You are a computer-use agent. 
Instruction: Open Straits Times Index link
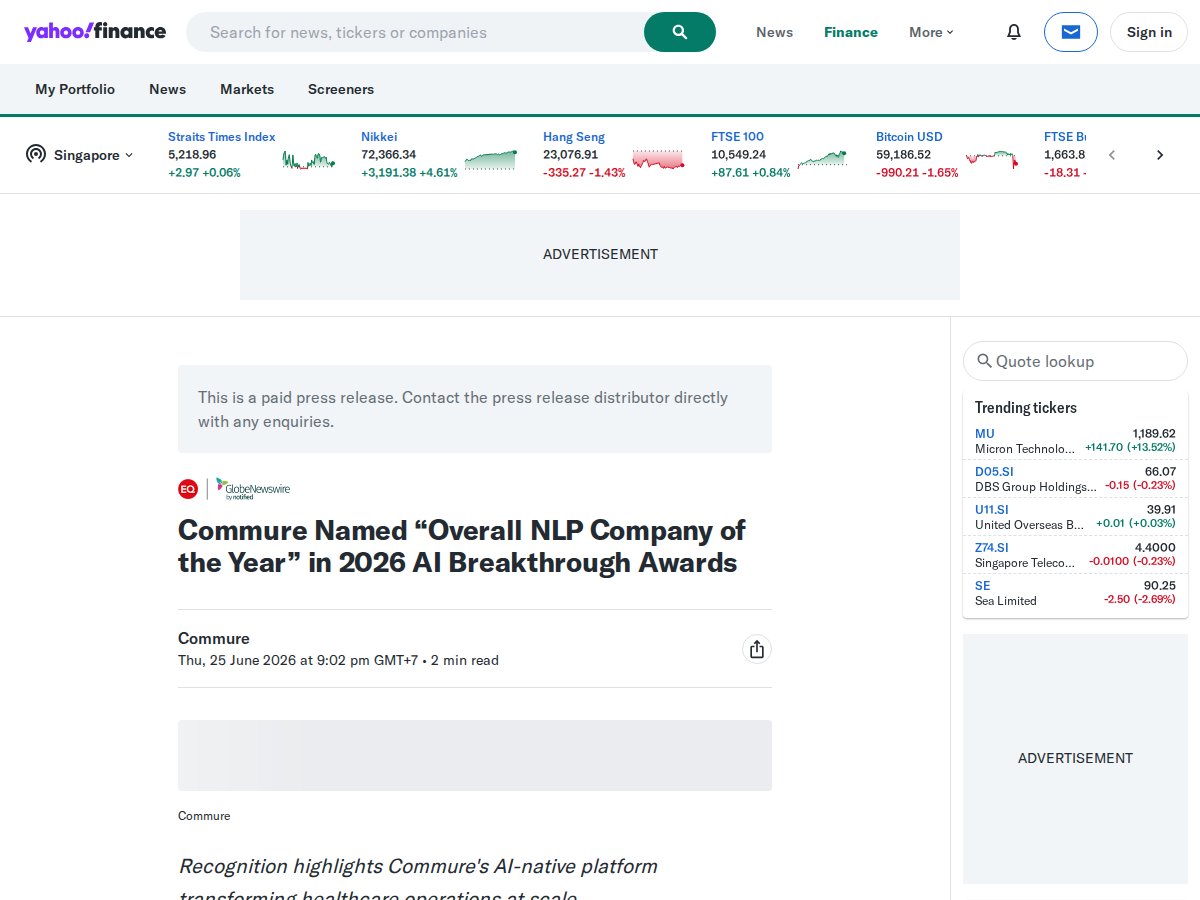point(221,137)
